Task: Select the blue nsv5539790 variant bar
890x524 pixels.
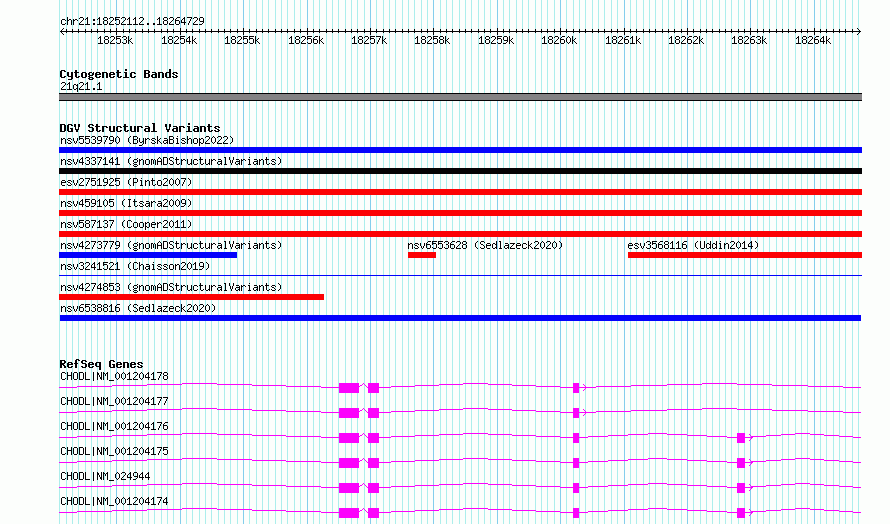Action: (x=460, y=150)
